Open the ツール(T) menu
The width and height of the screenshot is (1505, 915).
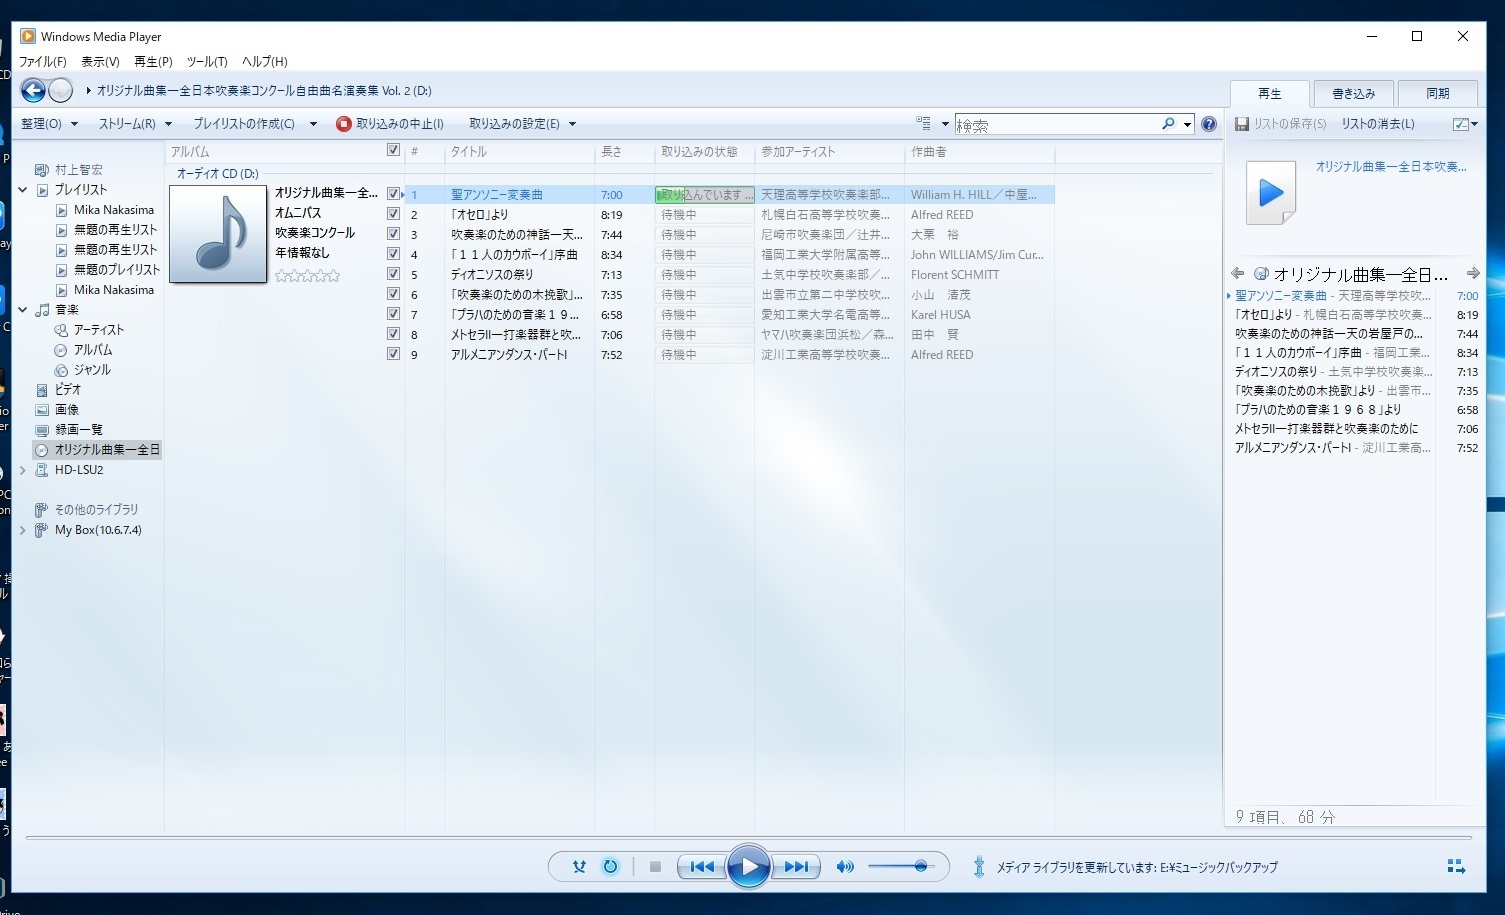click(207, 62)
